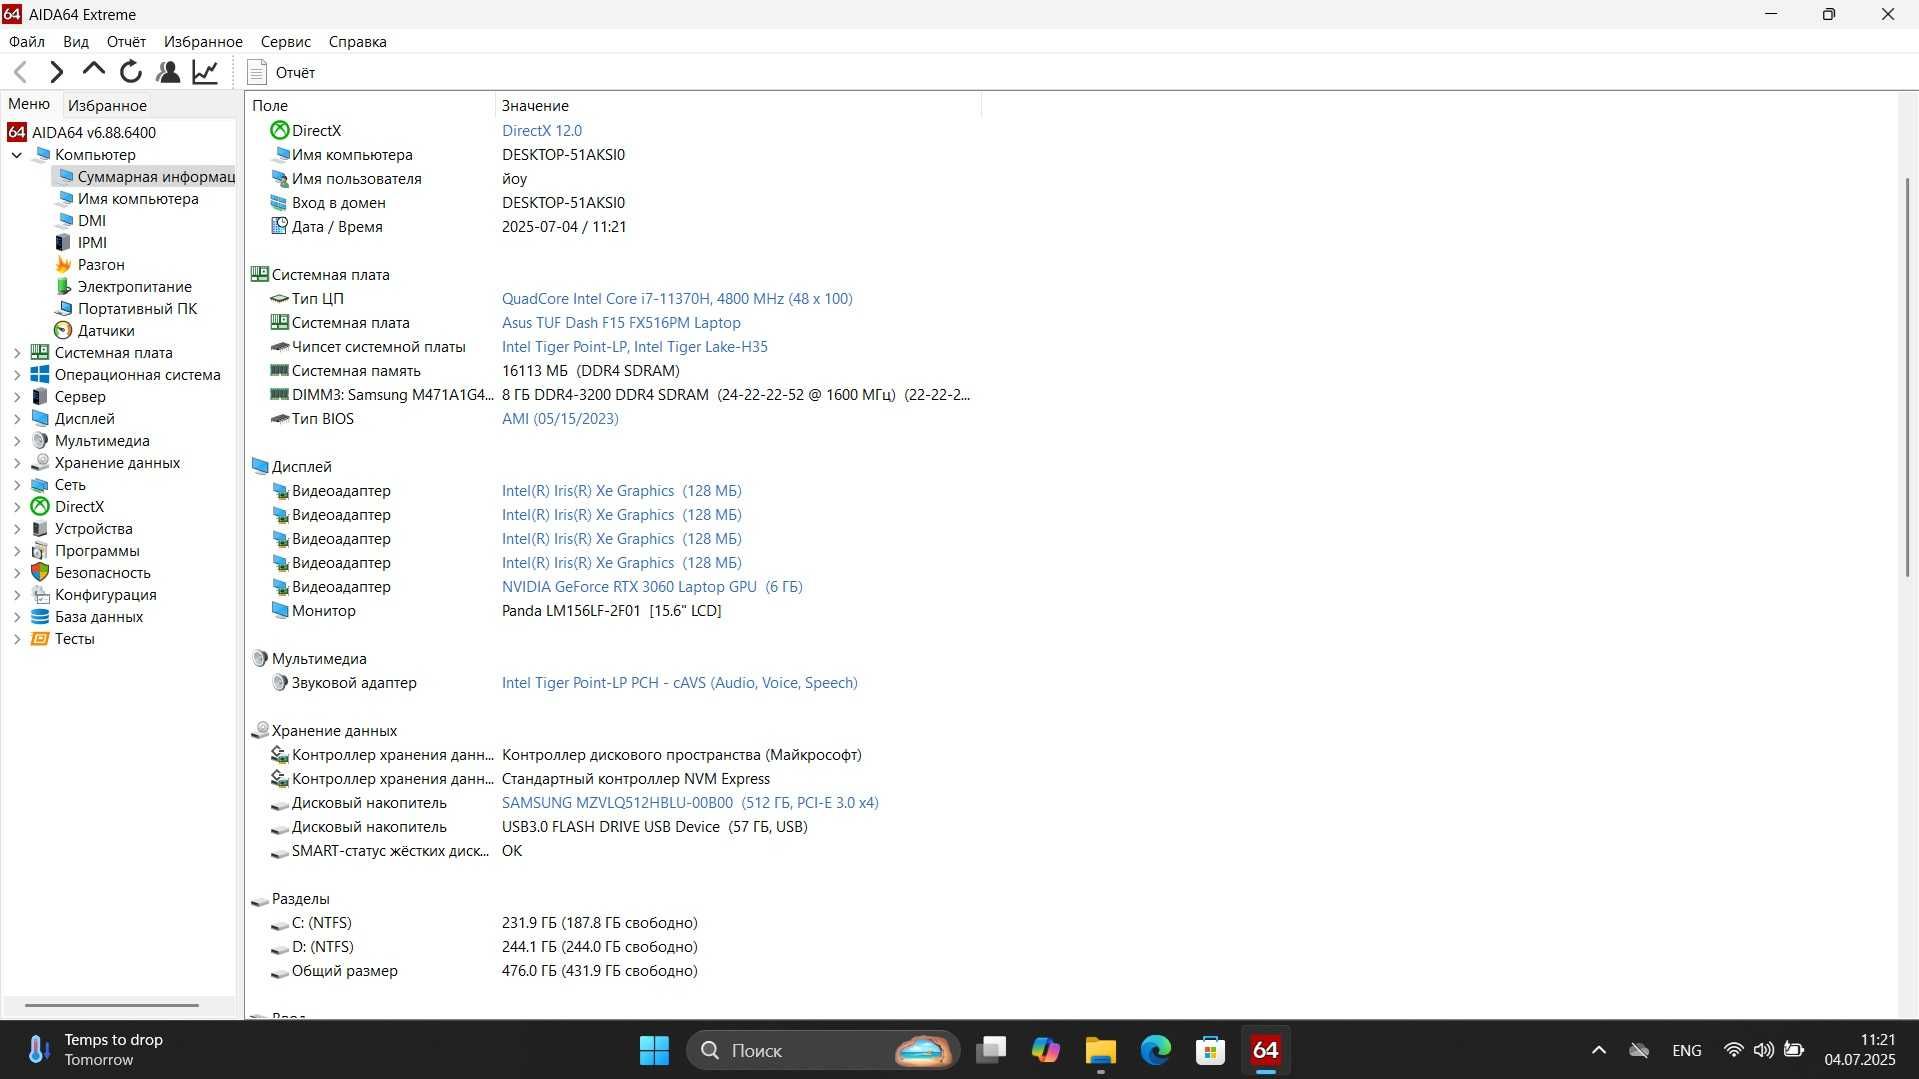Open the SAMSUNG MZVLQ512HBLU-00B00 drive link
The height and width of the screenshot is (1079, 1919).
click(x=690, y=803)
